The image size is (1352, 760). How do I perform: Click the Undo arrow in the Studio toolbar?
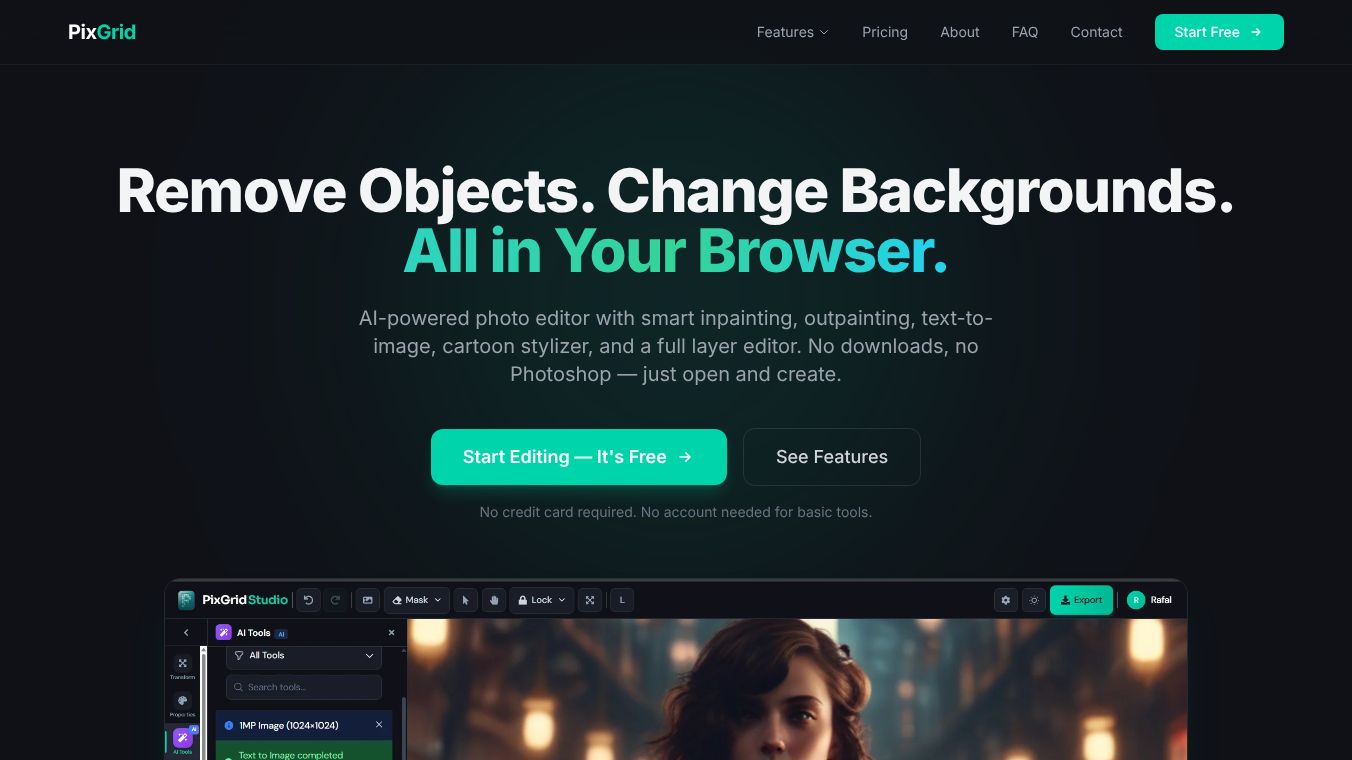309,600
